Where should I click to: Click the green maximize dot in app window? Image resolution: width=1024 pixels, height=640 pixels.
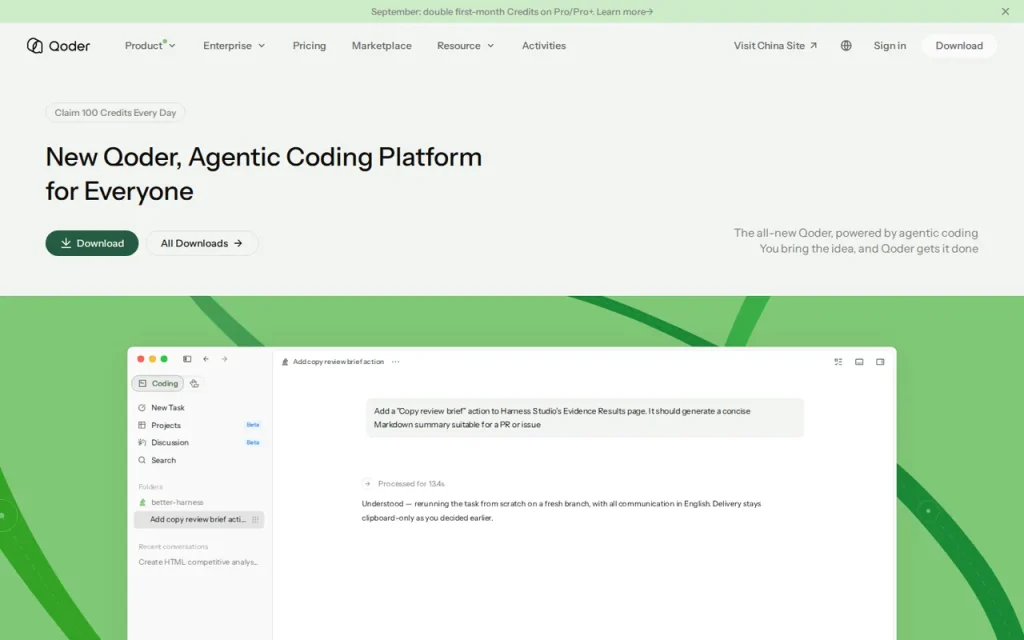(x=164, y=359)
